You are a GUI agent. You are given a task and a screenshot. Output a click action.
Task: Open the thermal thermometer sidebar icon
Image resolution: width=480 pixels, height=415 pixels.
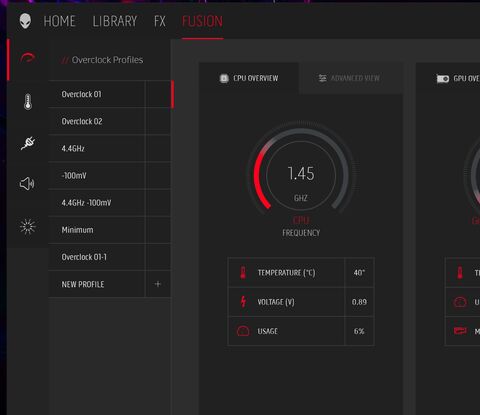tap(28, 101)
